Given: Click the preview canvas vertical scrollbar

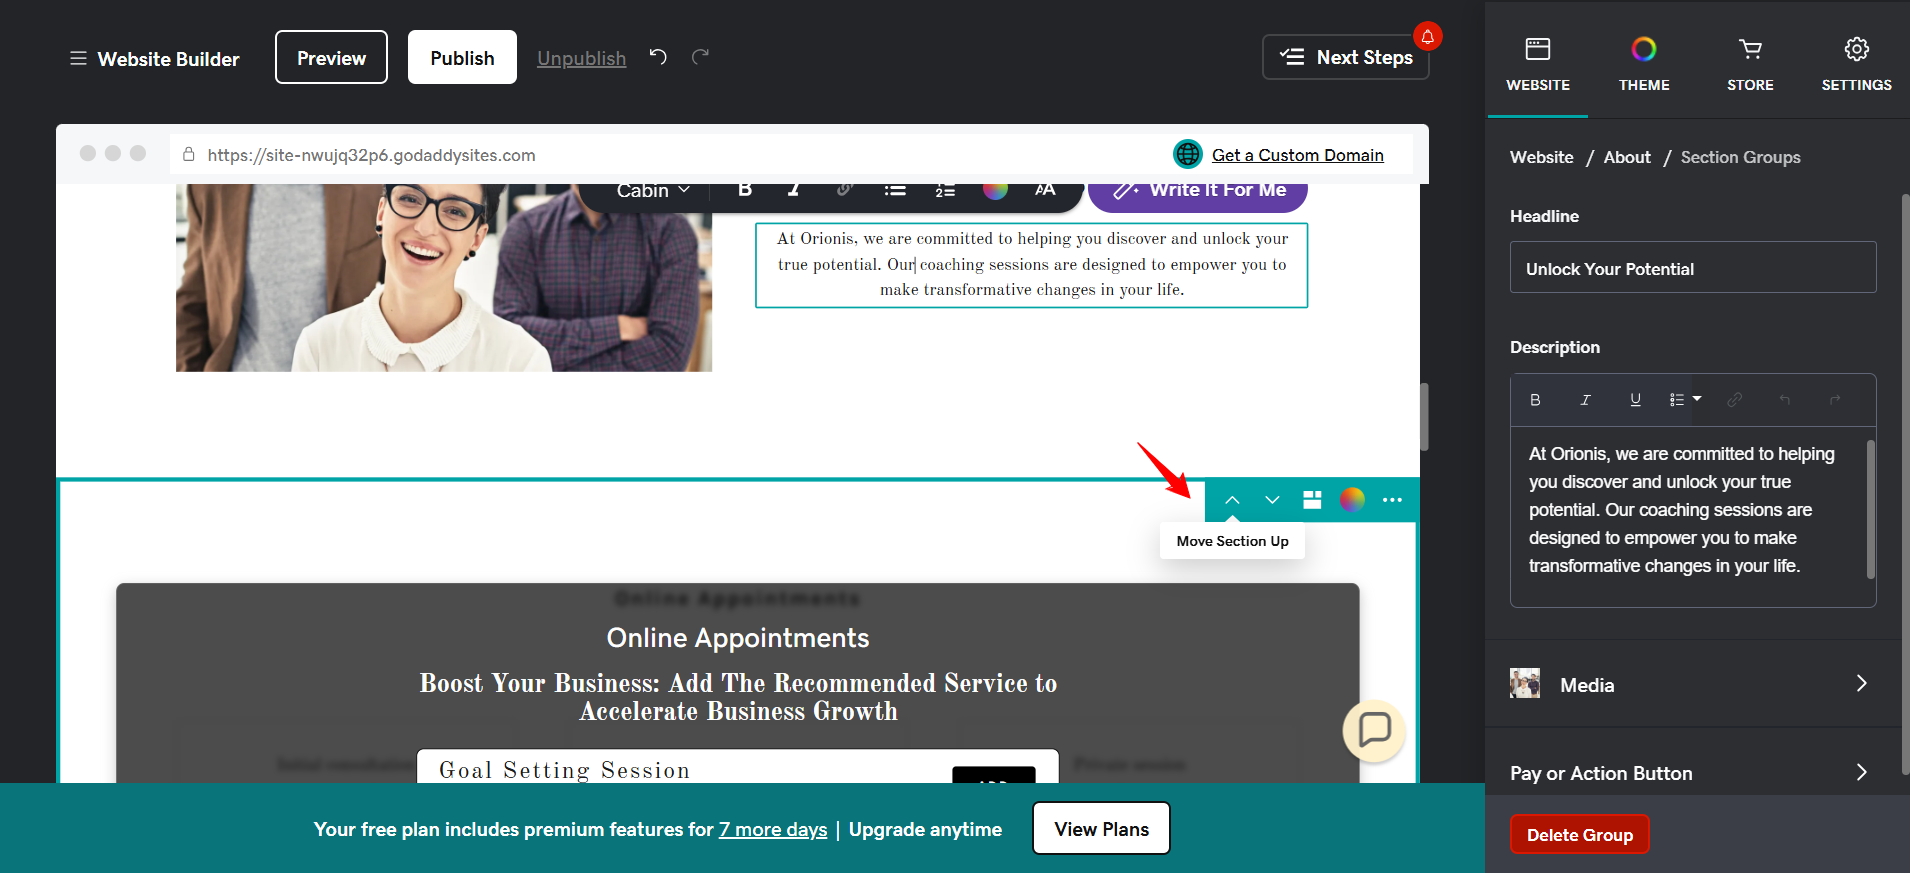Looking at the screenshot, I should pyautogui.click(x=1424, y=416).
